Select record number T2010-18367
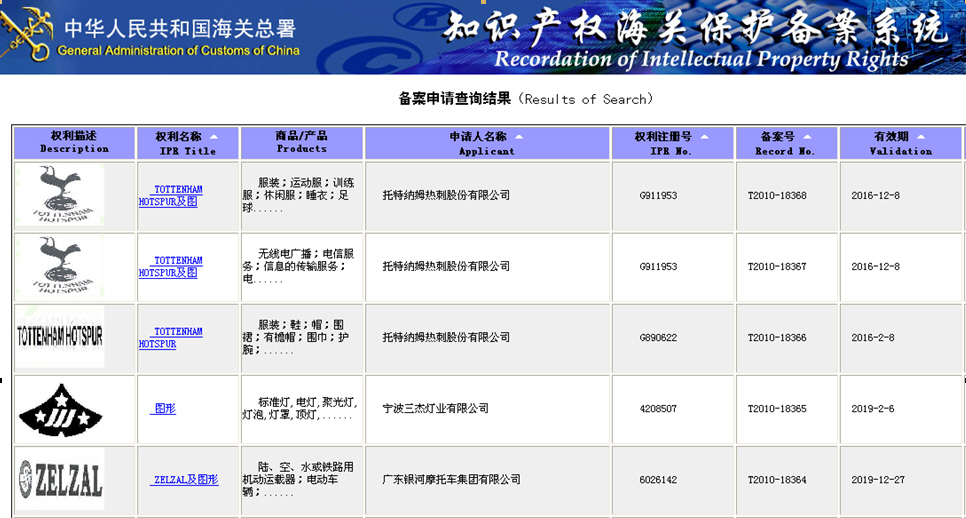The image size is (966, 518). tap(777, 267)
